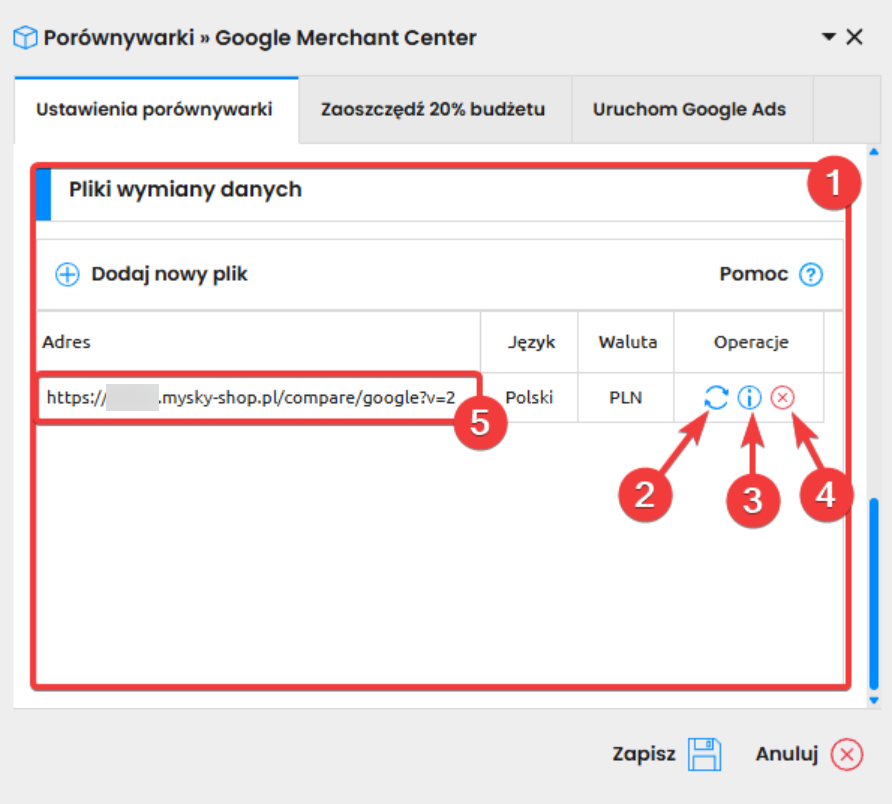Viewport: 892px width, 804px height.
Task: Click the Pomoc link
Action: pyautogui.click(x=771, y=274)
